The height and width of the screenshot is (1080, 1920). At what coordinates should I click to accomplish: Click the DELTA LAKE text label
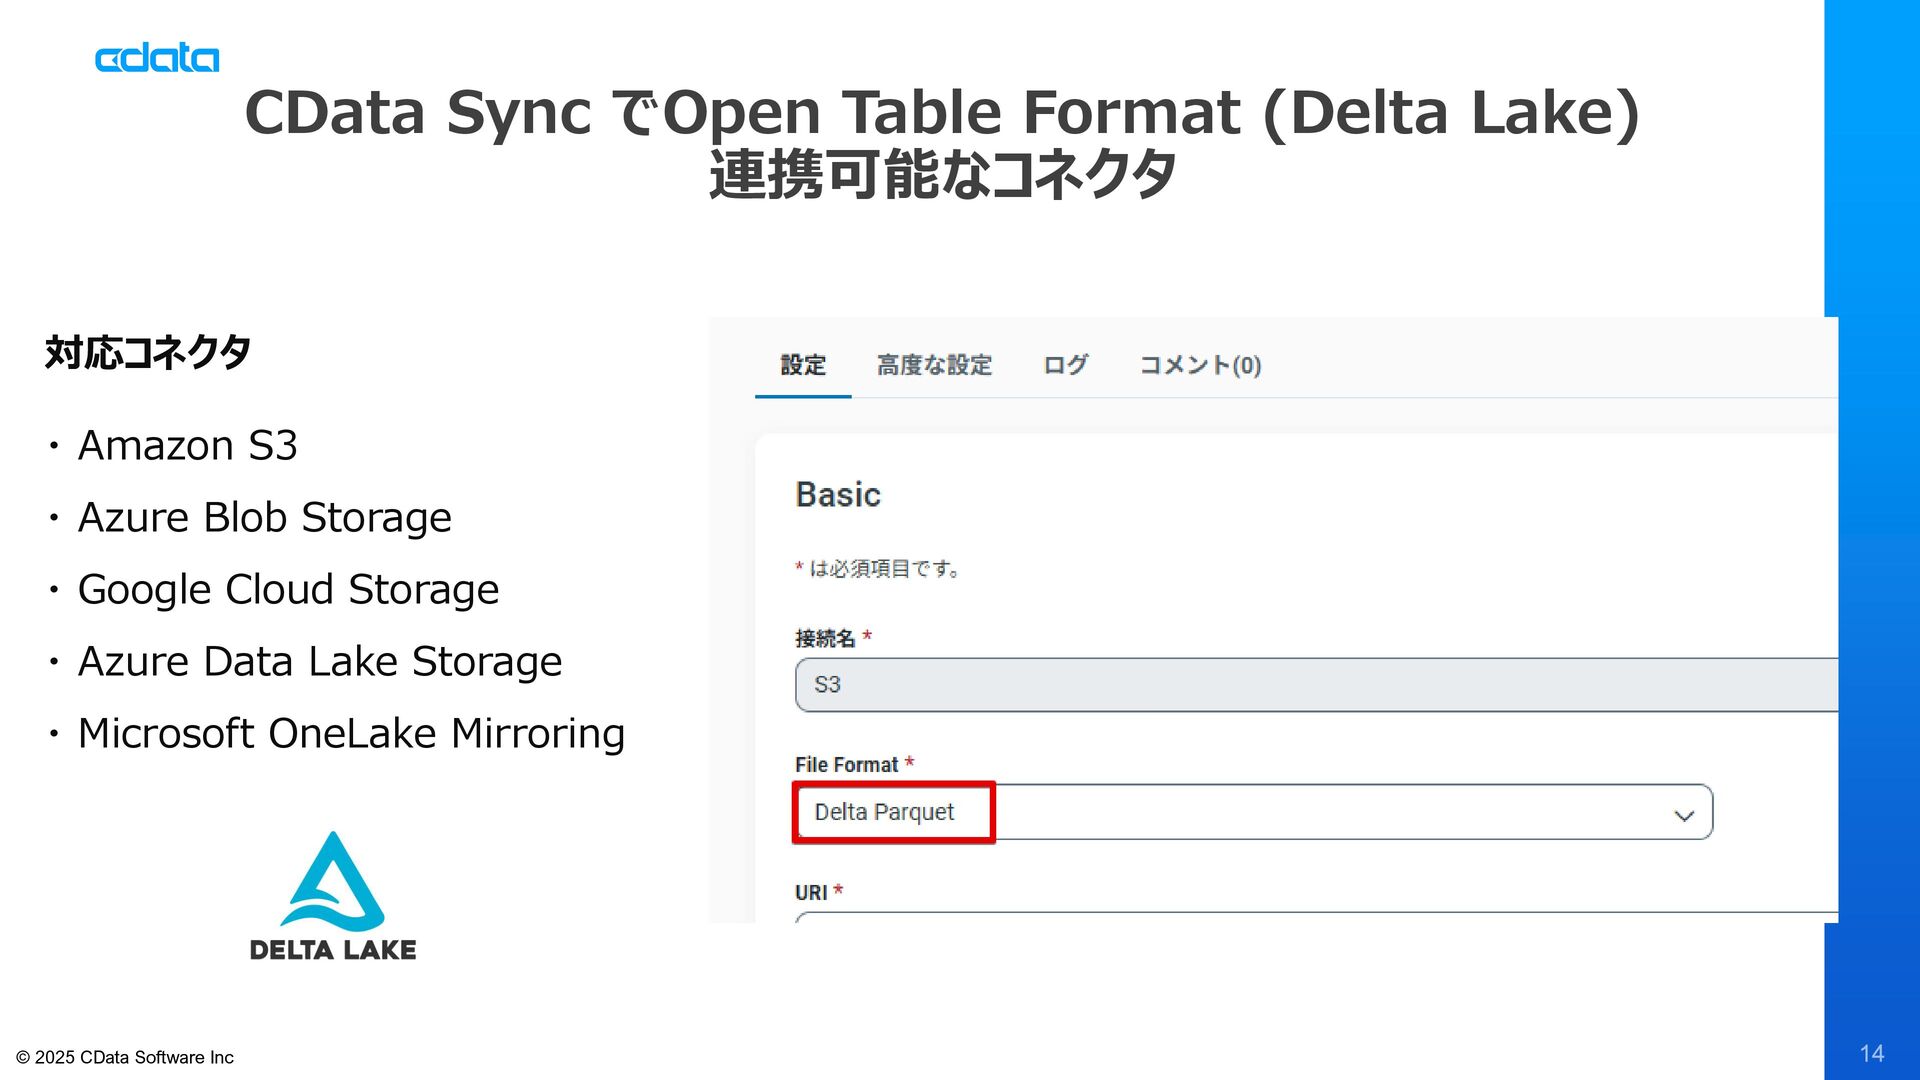[x=332, y=950]
